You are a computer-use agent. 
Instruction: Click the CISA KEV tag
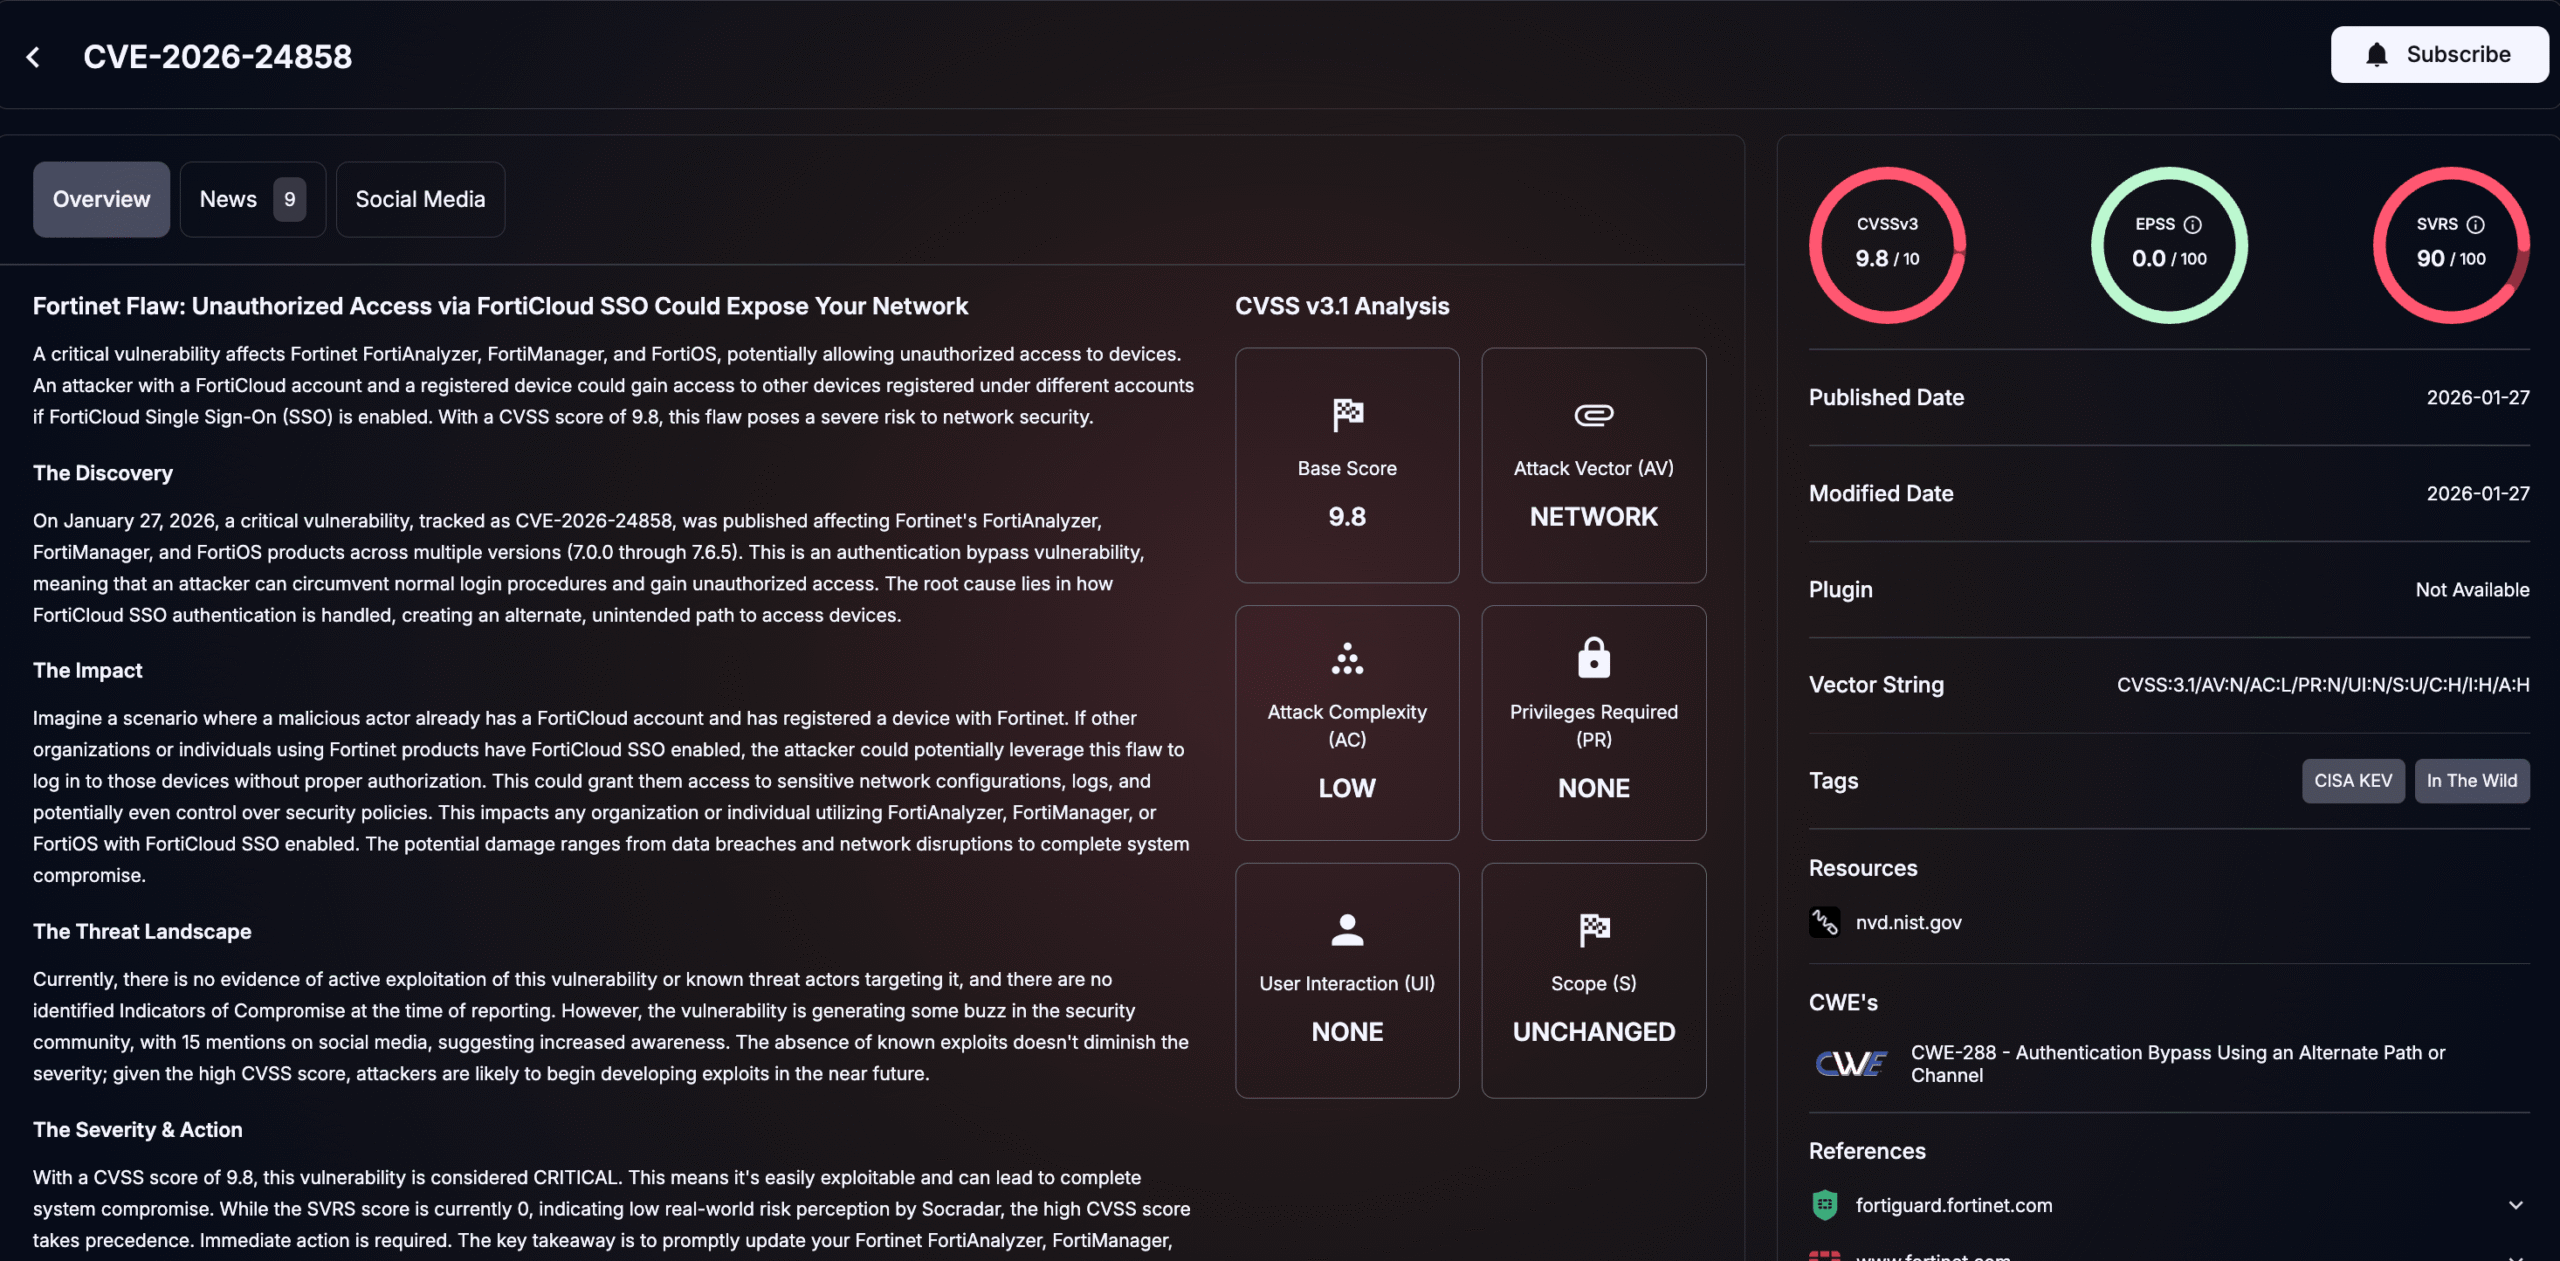coord(2353,781)
